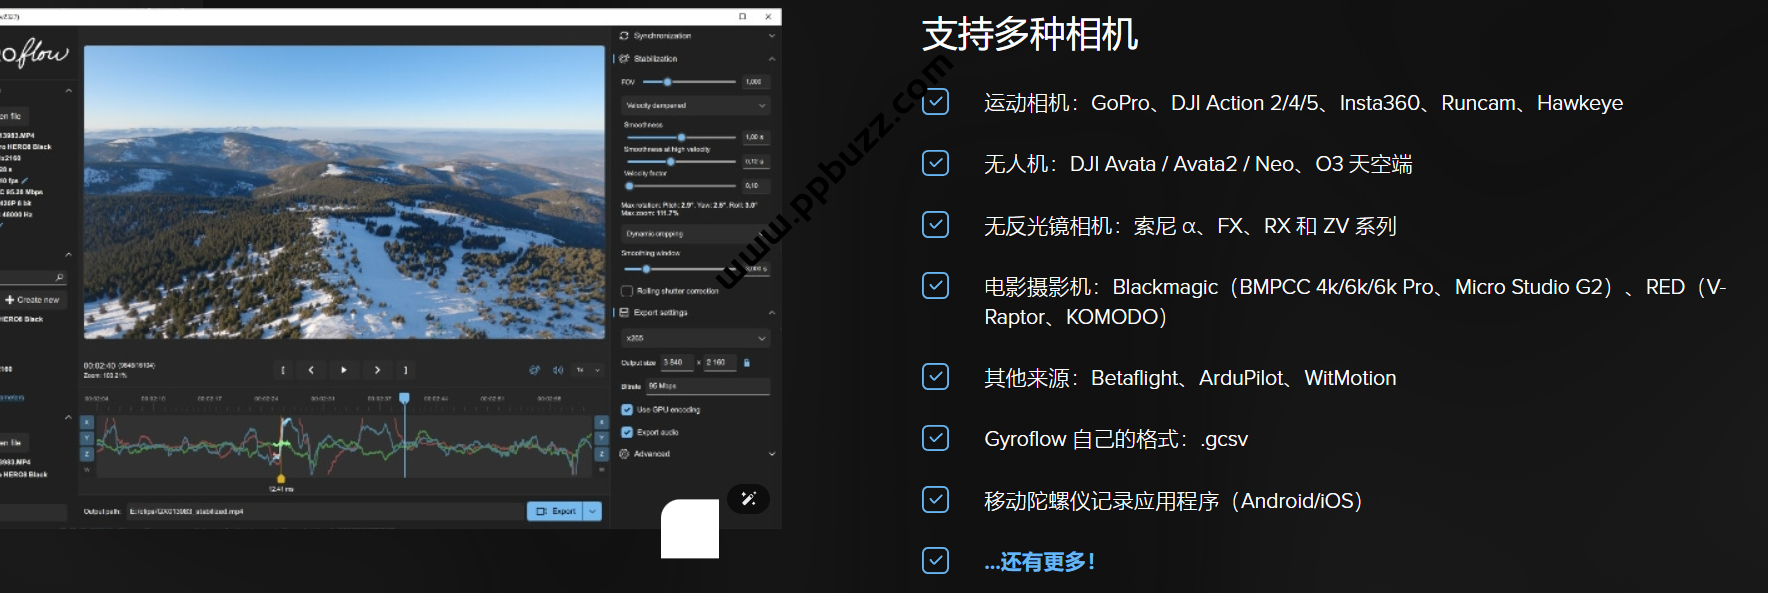
Task: Click the search icon in left panel
Action: (59, 278)
